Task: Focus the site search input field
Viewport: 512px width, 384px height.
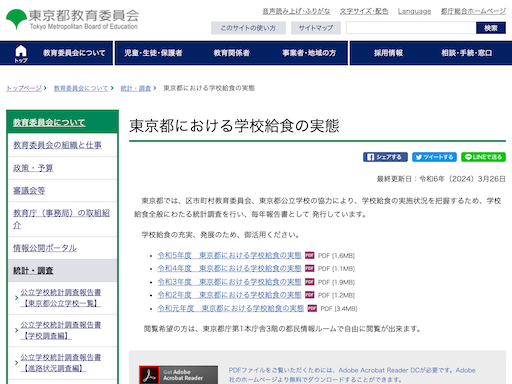Action: tap(411, 28)
